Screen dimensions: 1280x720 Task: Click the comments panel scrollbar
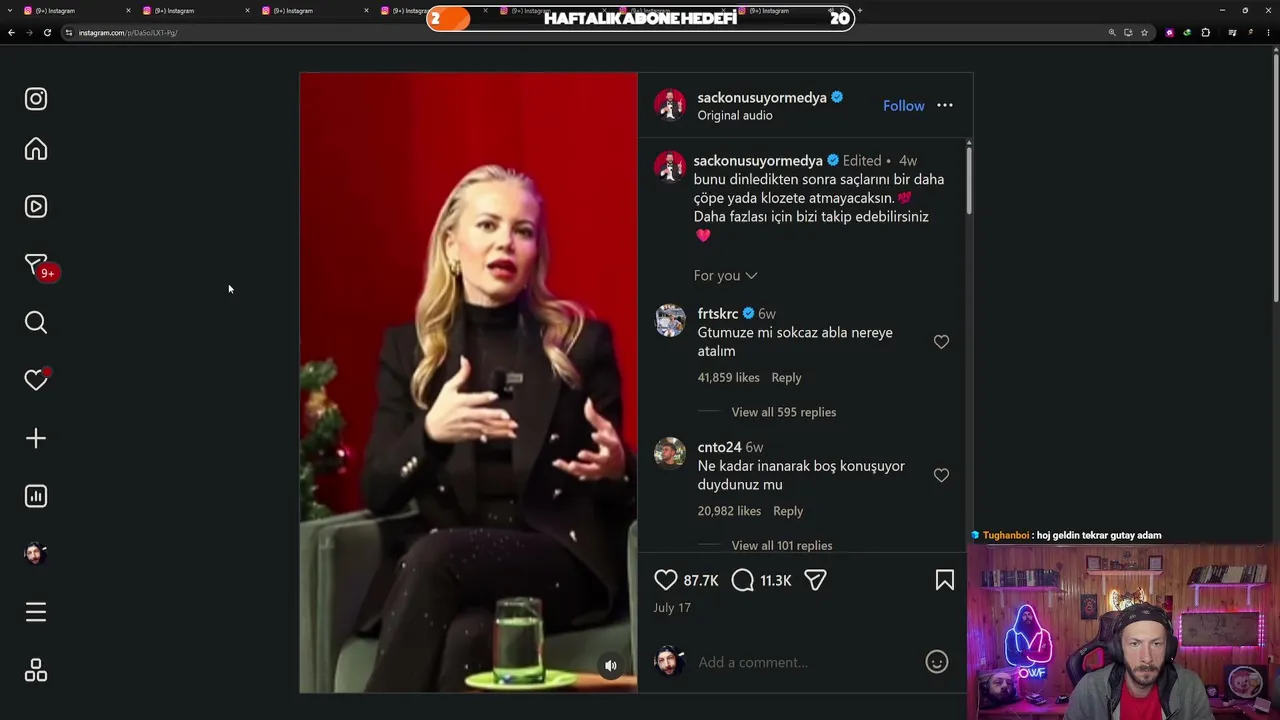[968, 180]
